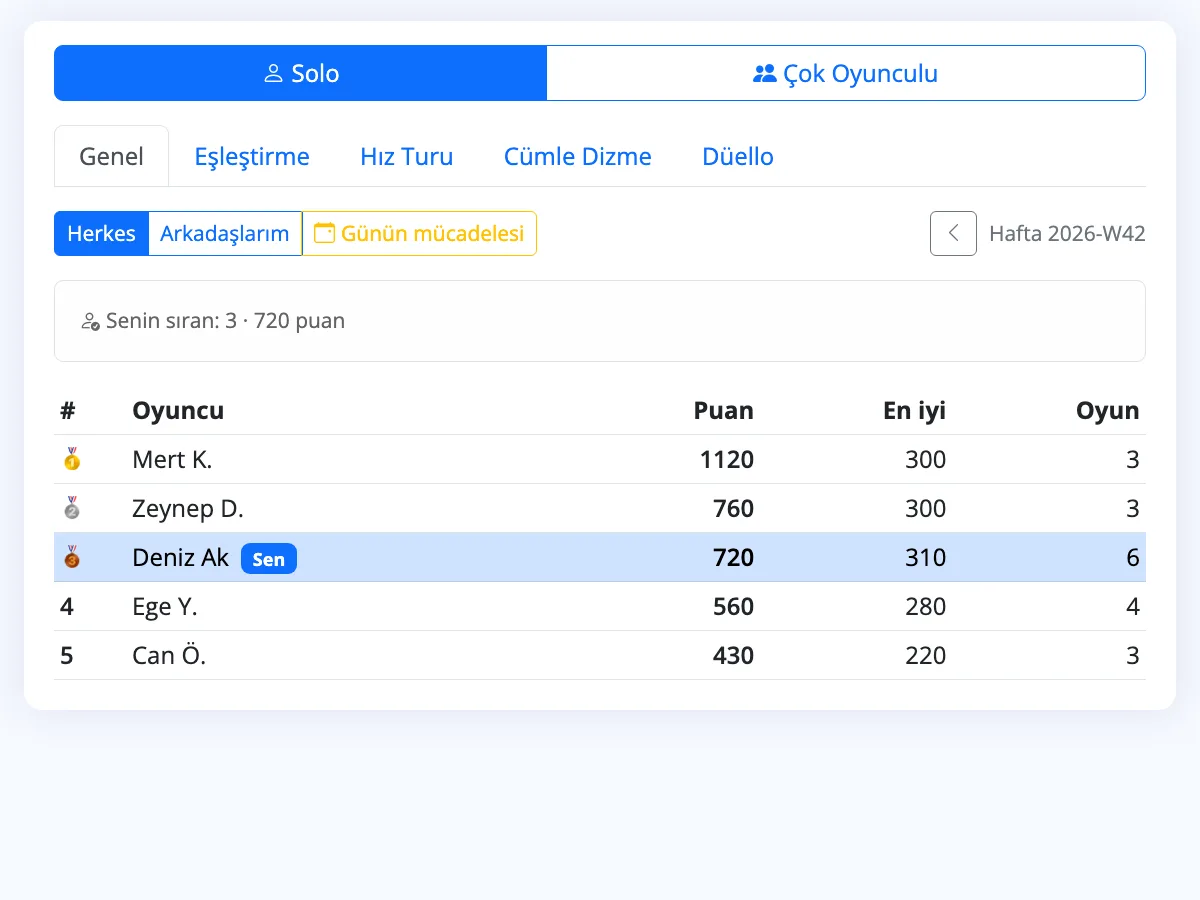Select the Düello tab
The image size is (1200, 900).
(738, 156)
